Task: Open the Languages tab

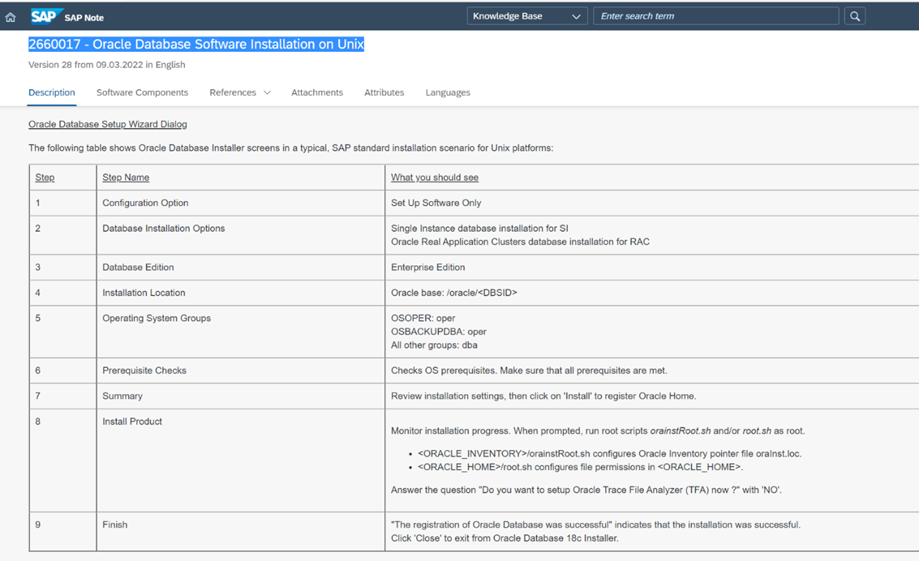Action: (448, 93)
